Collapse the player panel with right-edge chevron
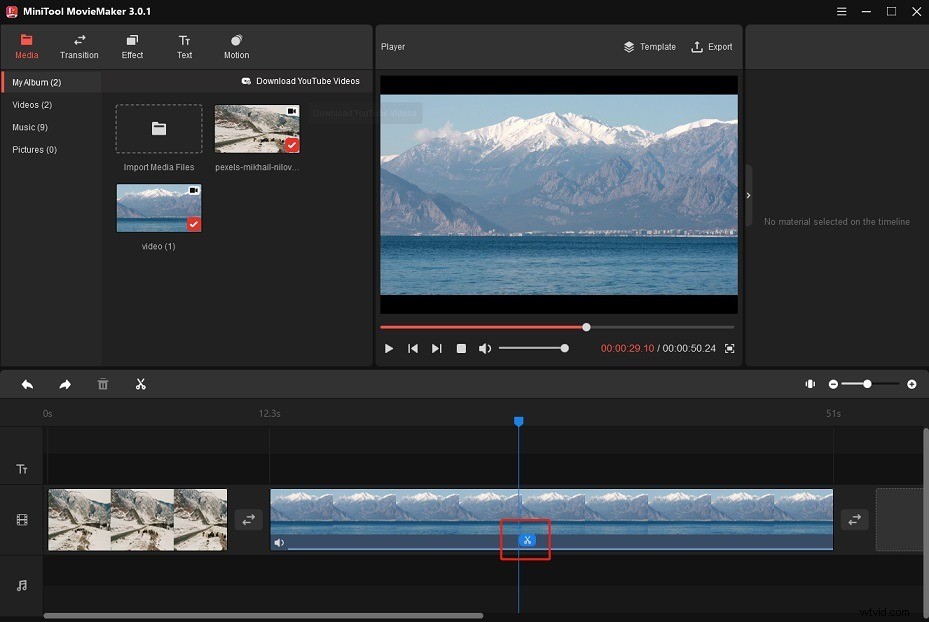This screenshot has width=929, height=622. coord(748,196)
